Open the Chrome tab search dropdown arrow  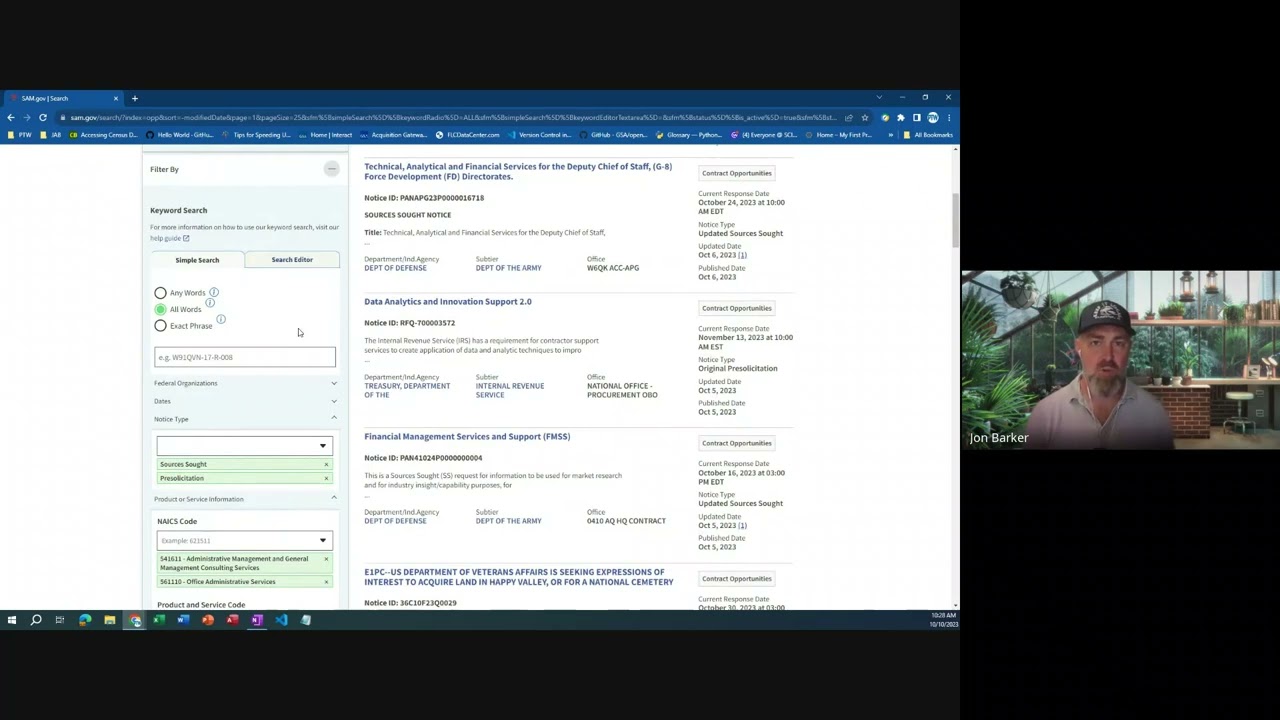pos(879,98)
